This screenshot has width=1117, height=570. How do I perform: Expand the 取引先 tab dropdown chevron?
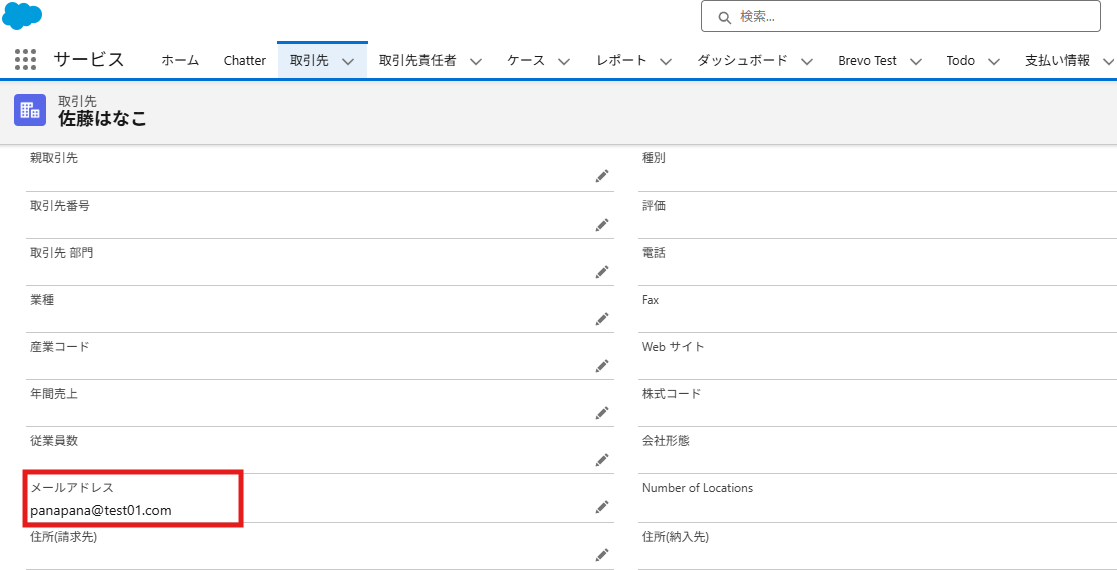[348, 61]
